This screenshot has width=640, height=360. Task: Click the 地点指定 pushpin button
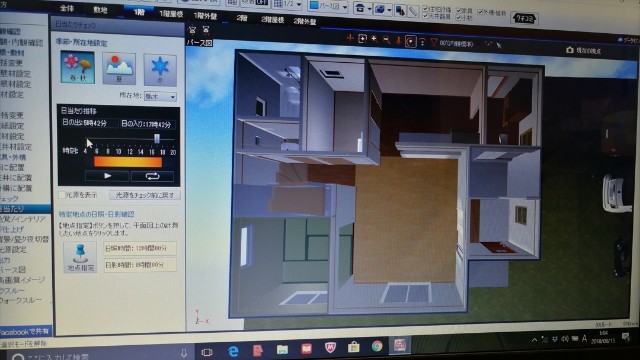pyautogui.click(x=80, y=257)
